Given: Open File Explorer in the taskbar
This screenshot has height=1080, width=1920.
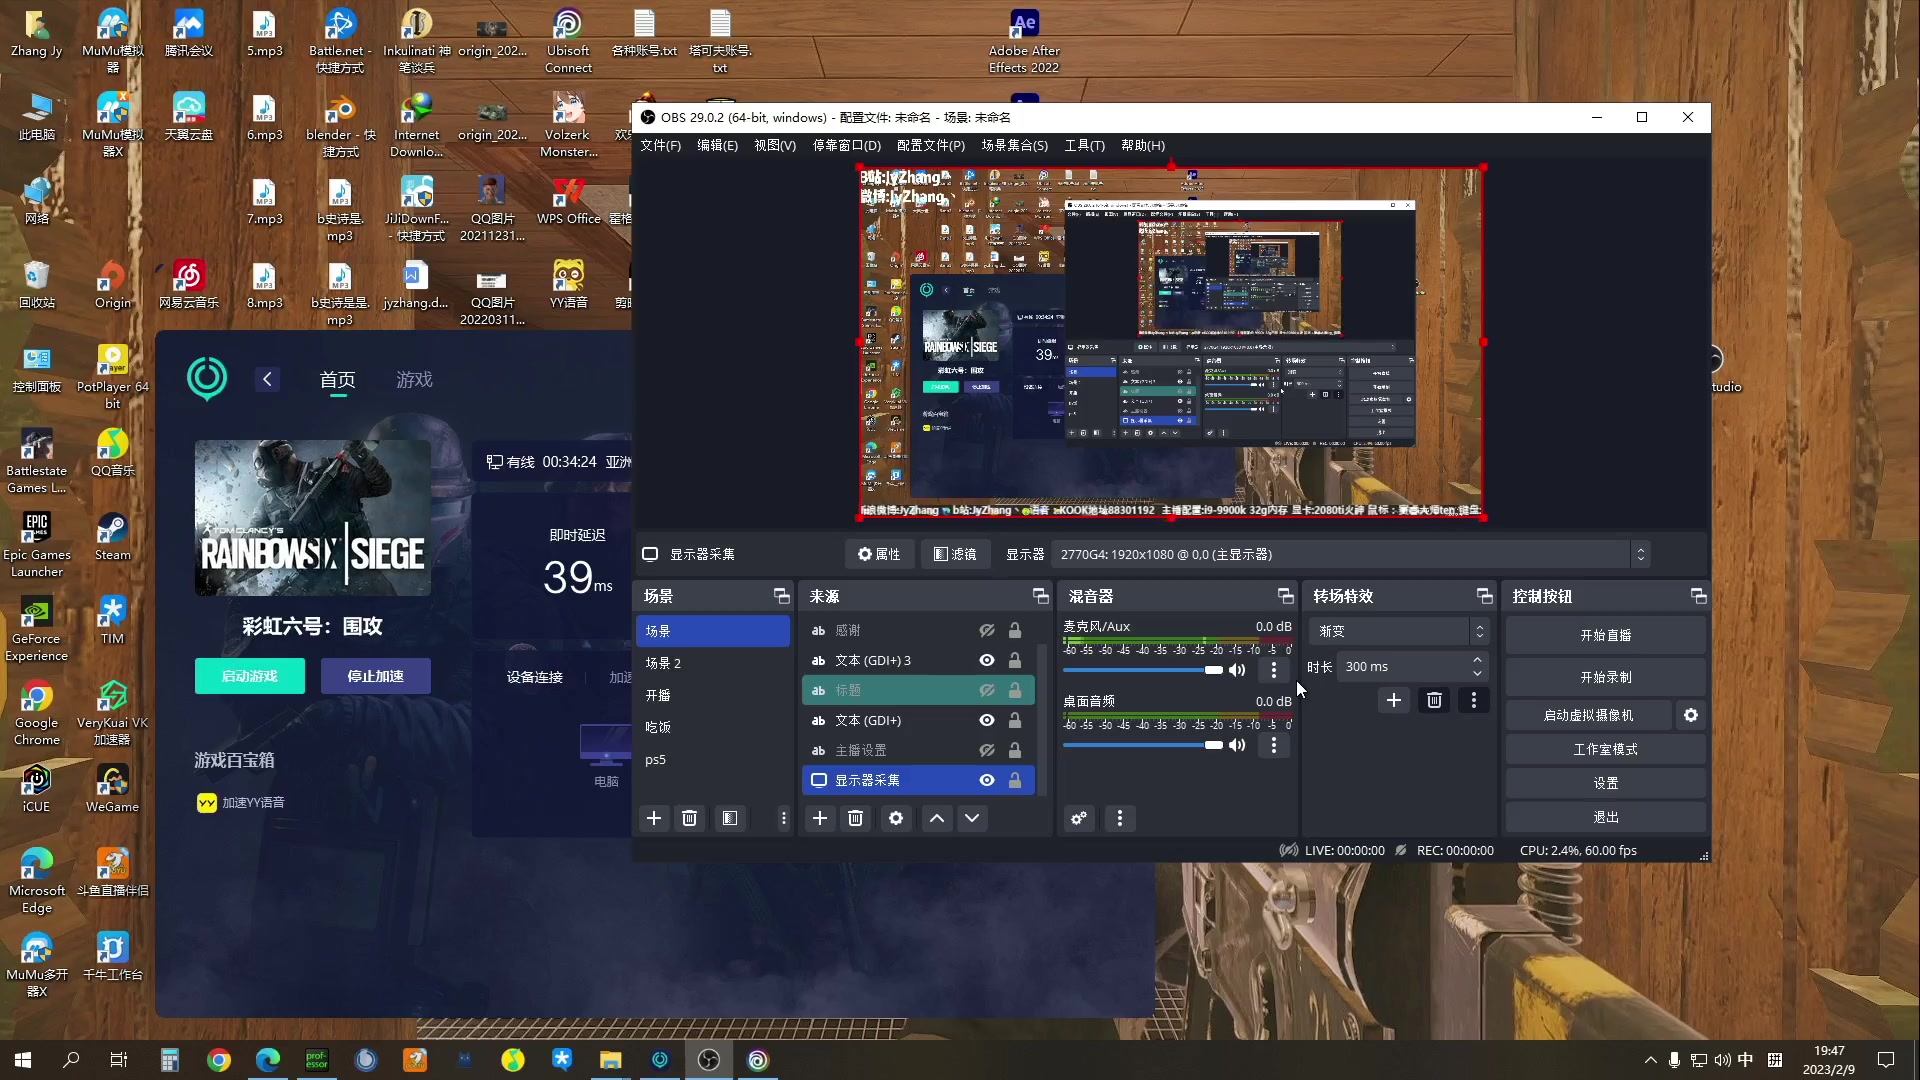Looking at the screenshot, I should click(611, 1060).
